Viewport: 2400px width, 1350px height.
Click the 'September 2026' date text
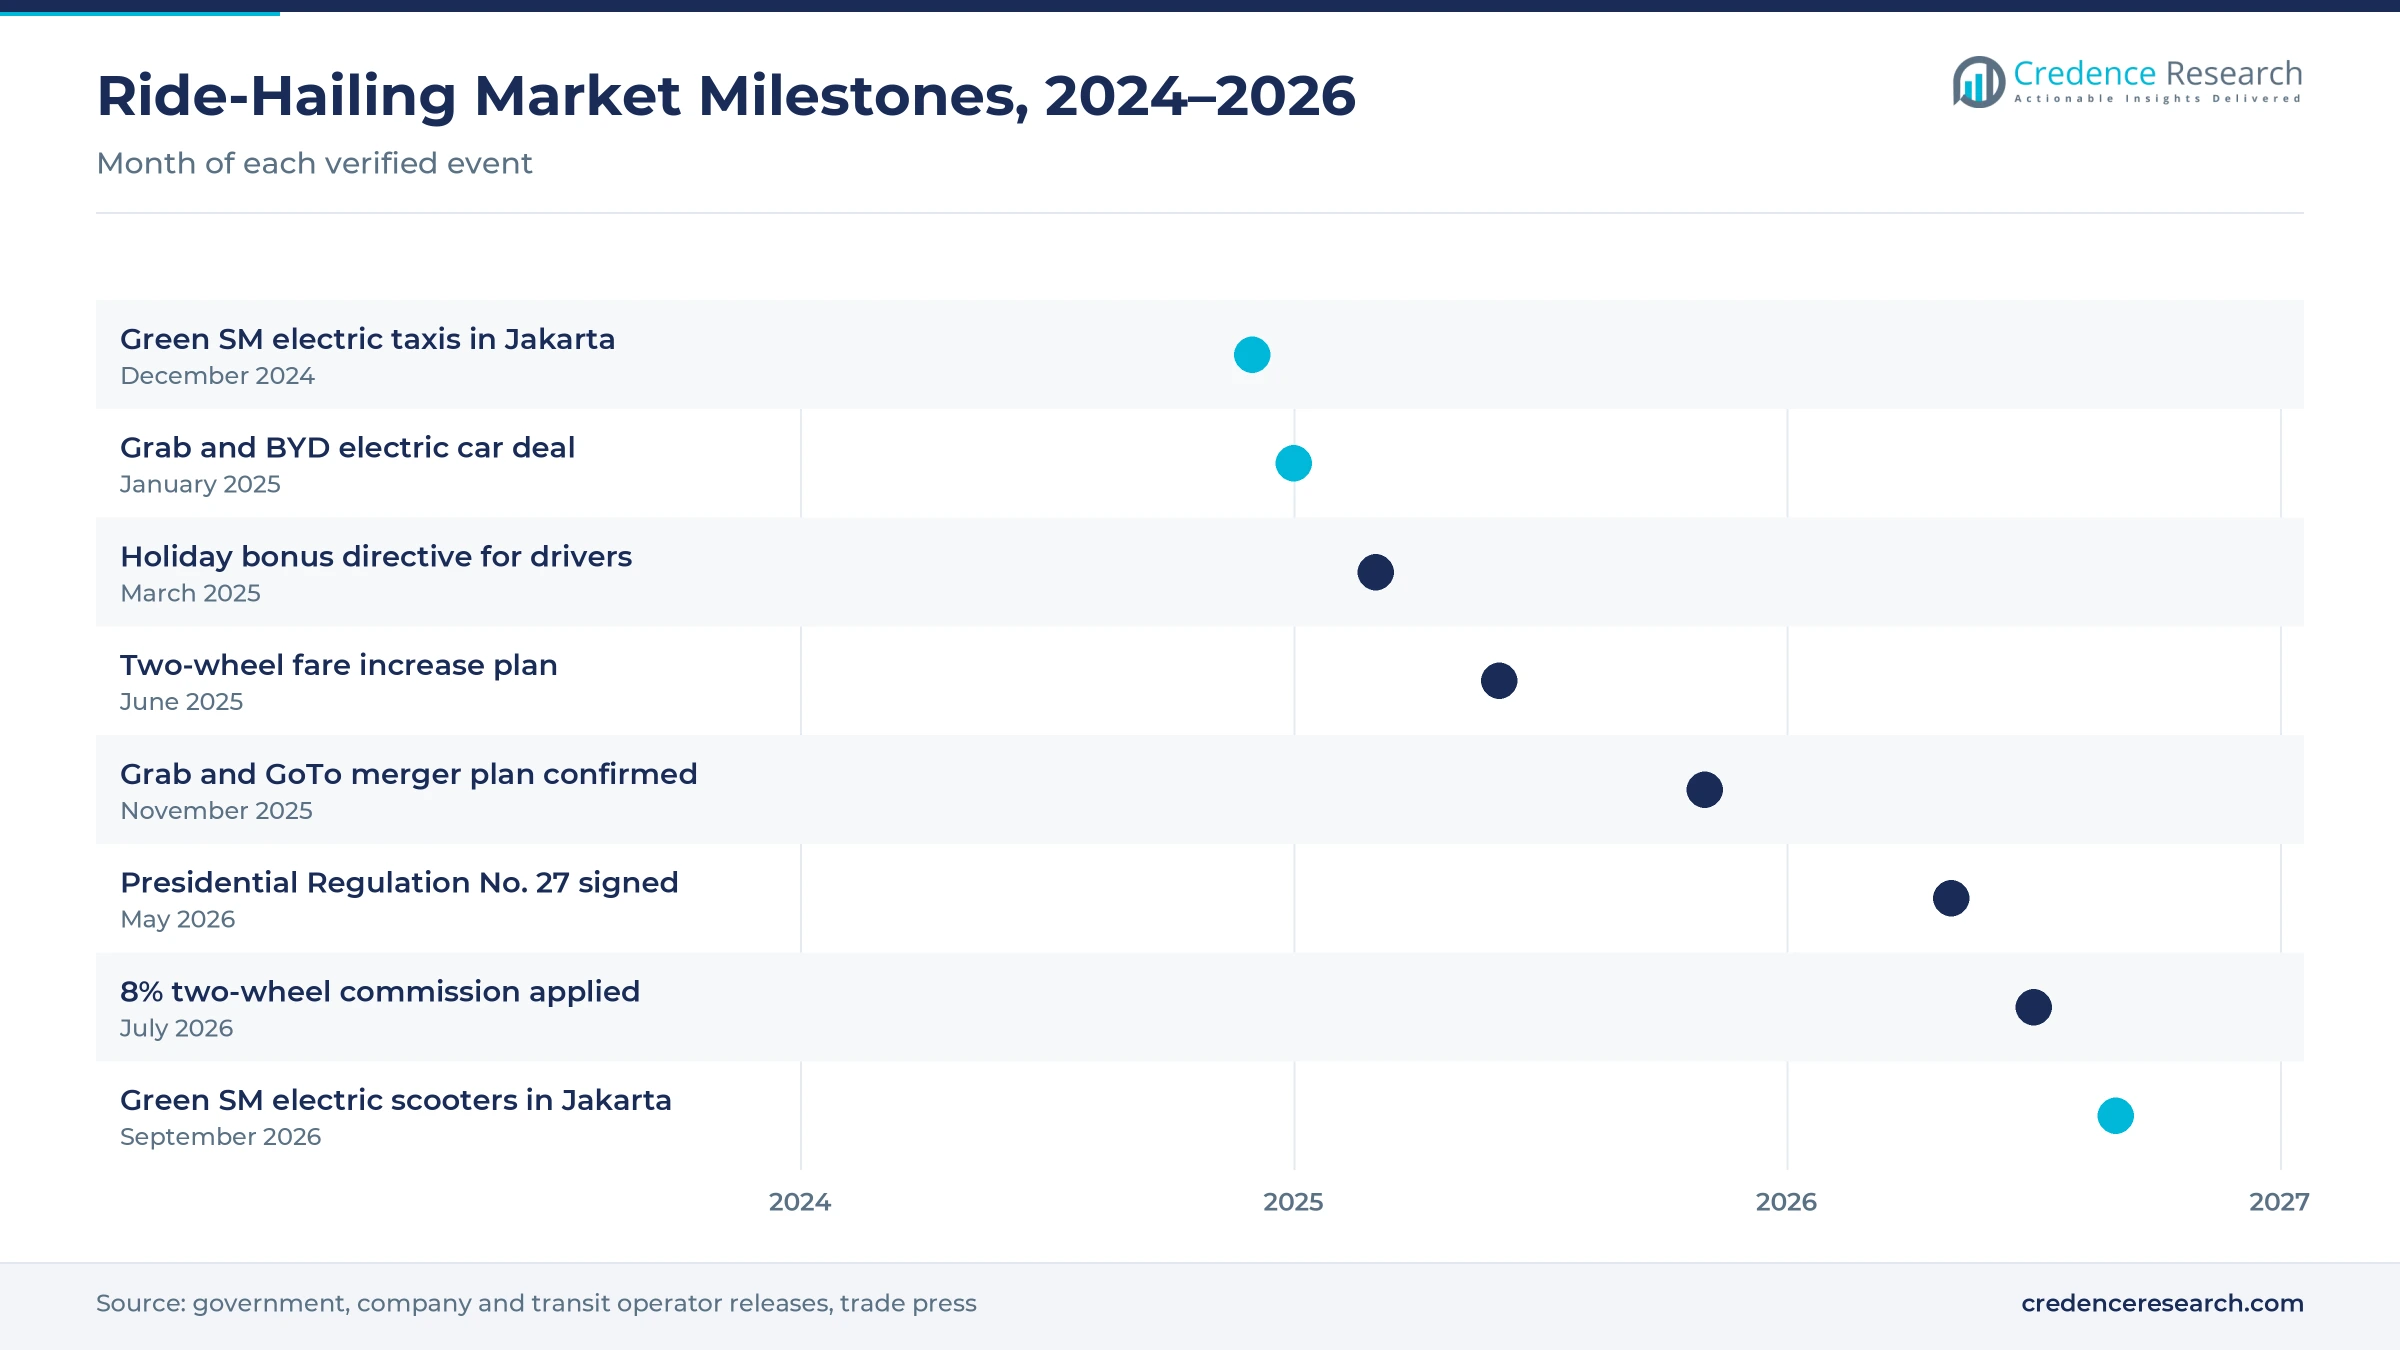tap(220, 1137)
